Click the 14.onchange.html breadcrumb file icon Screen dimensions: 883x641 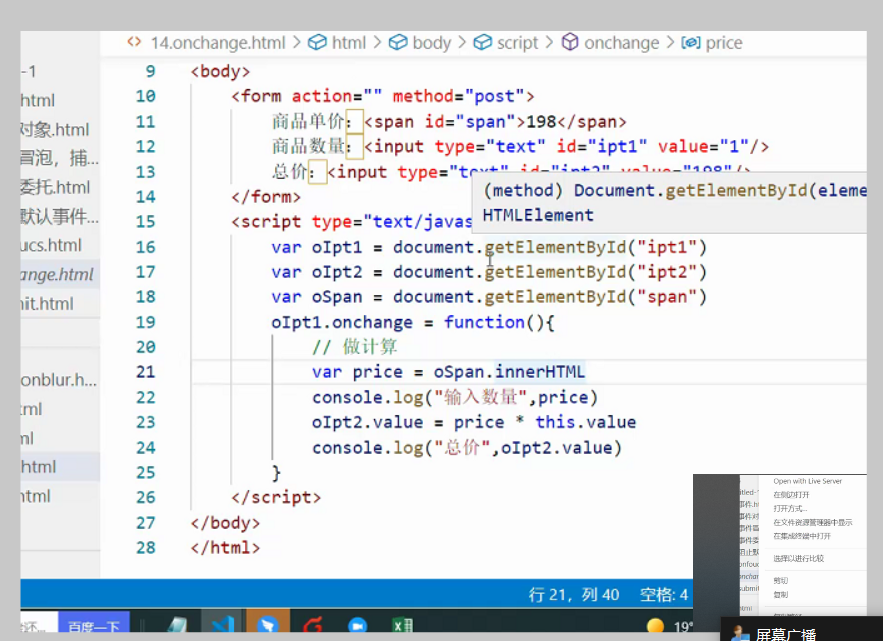[134, 42]
